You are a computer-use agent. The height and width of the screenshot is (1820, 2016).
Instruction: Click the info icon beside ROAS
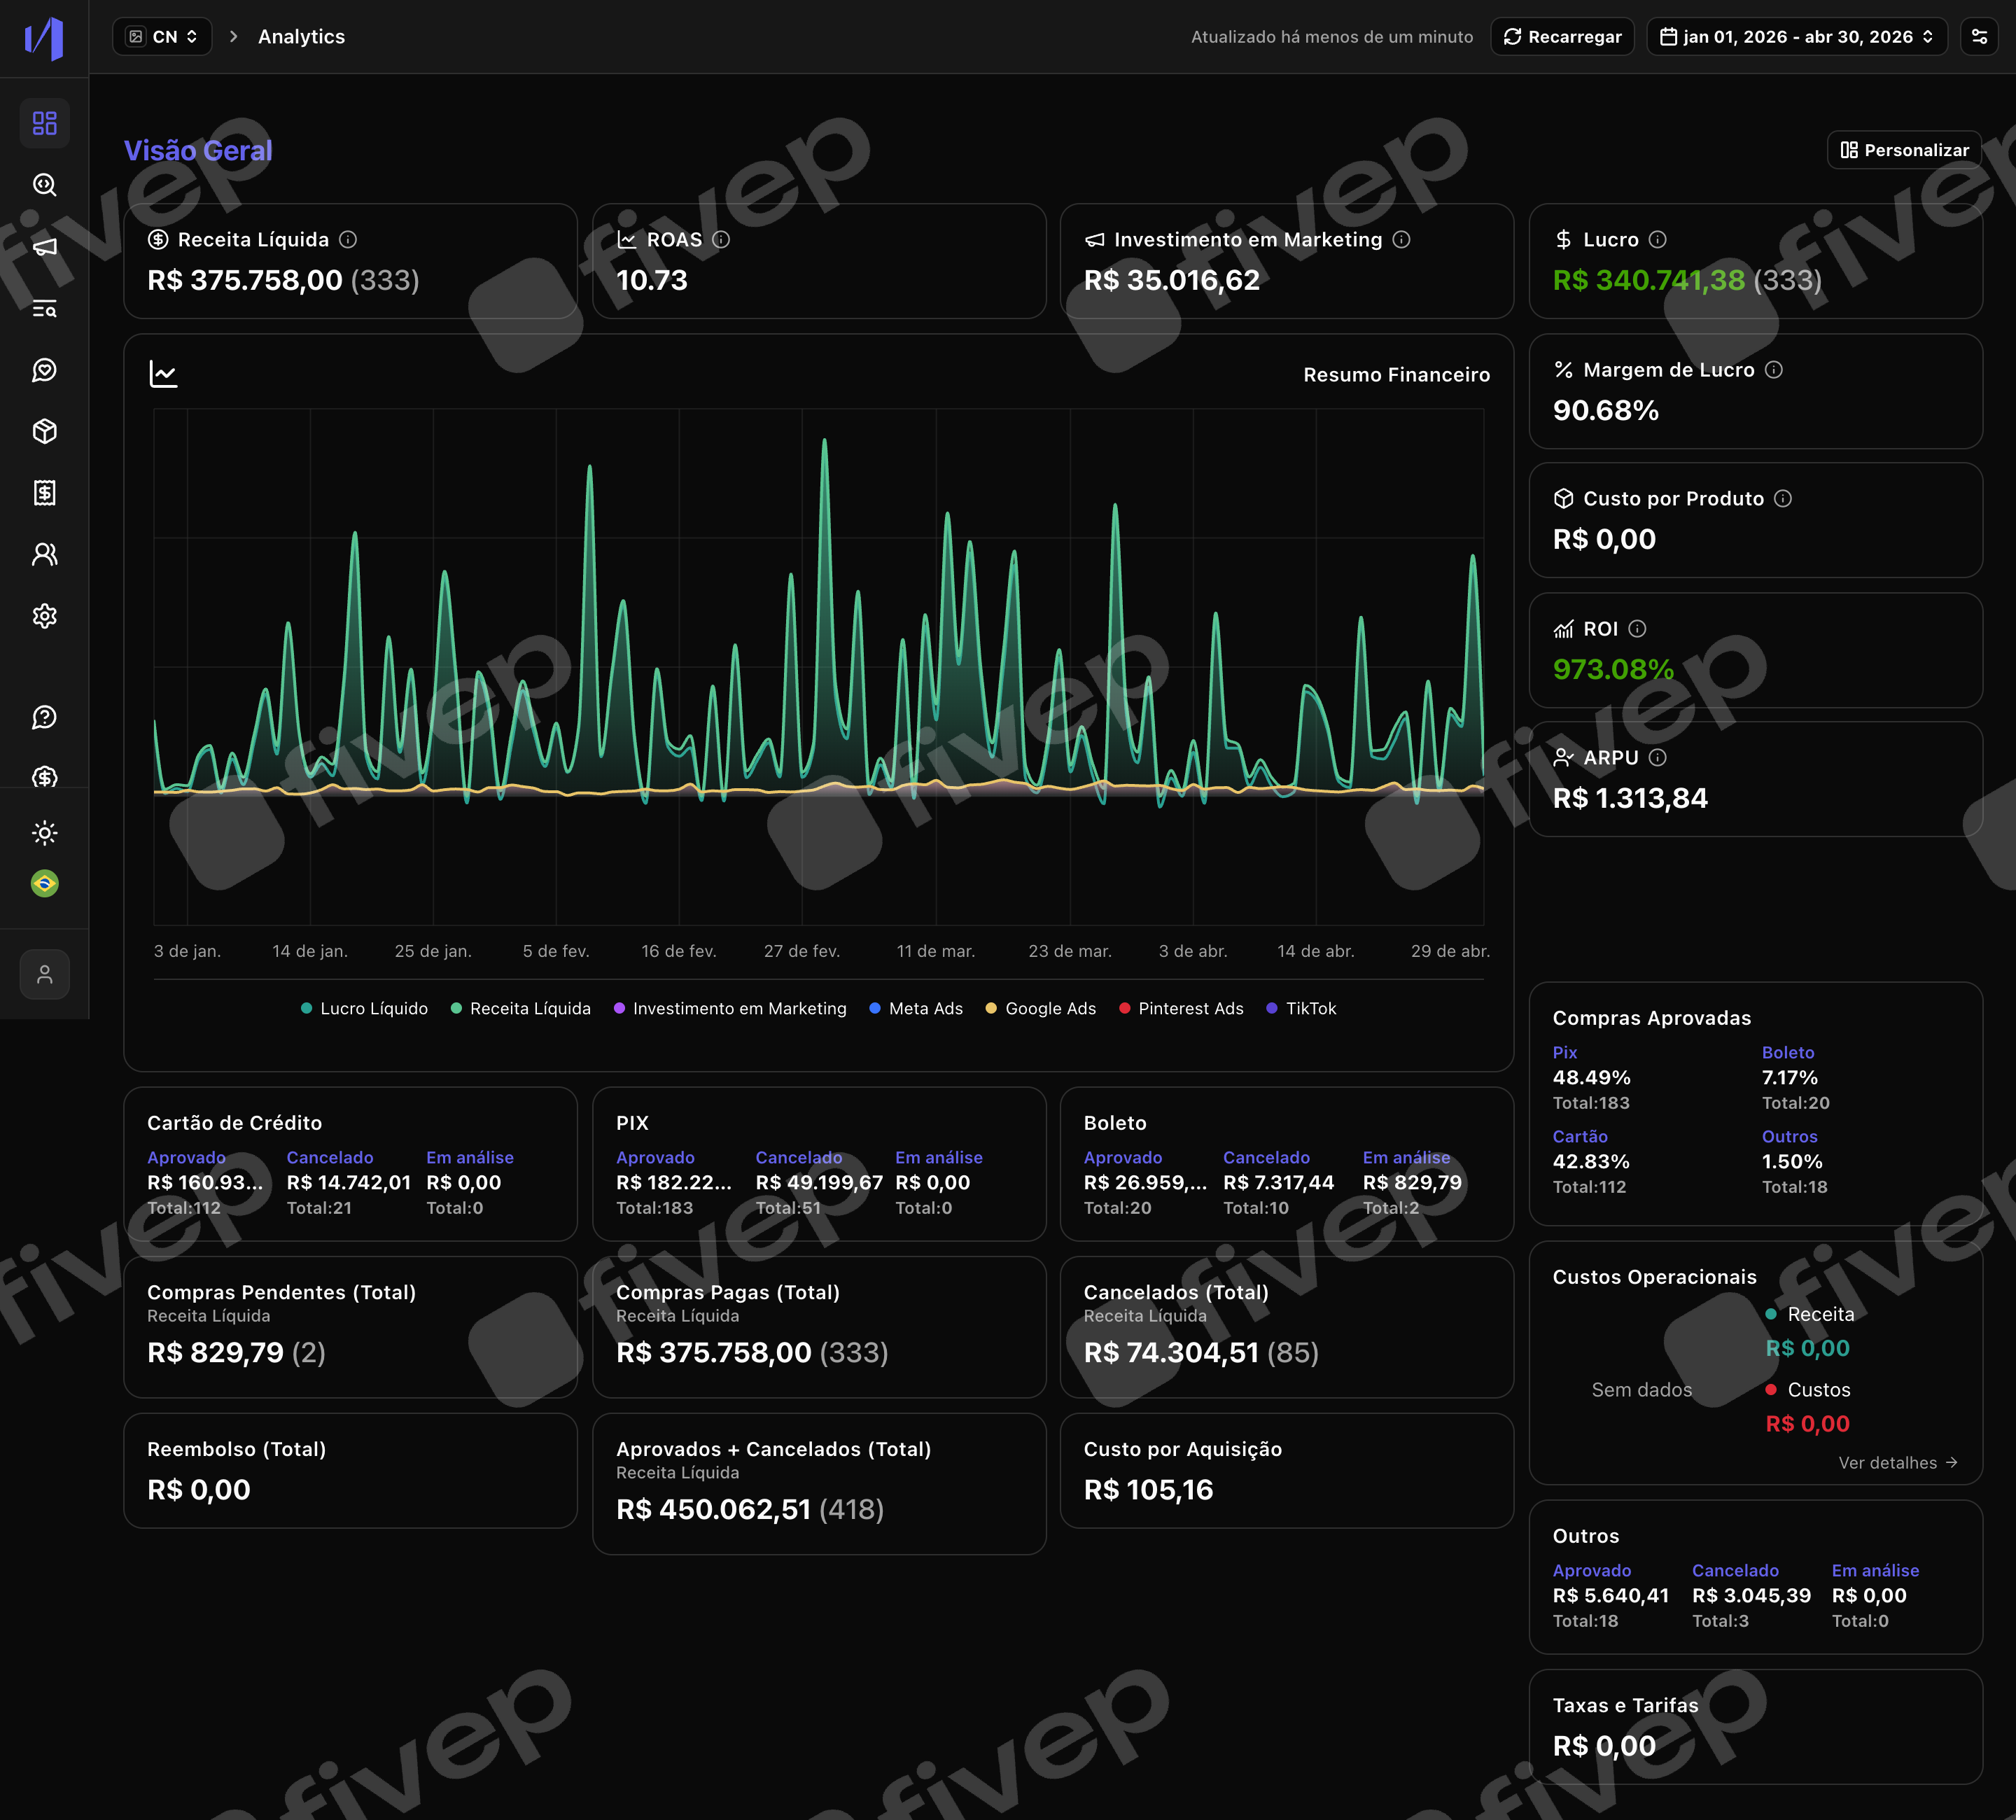point(721,240)
